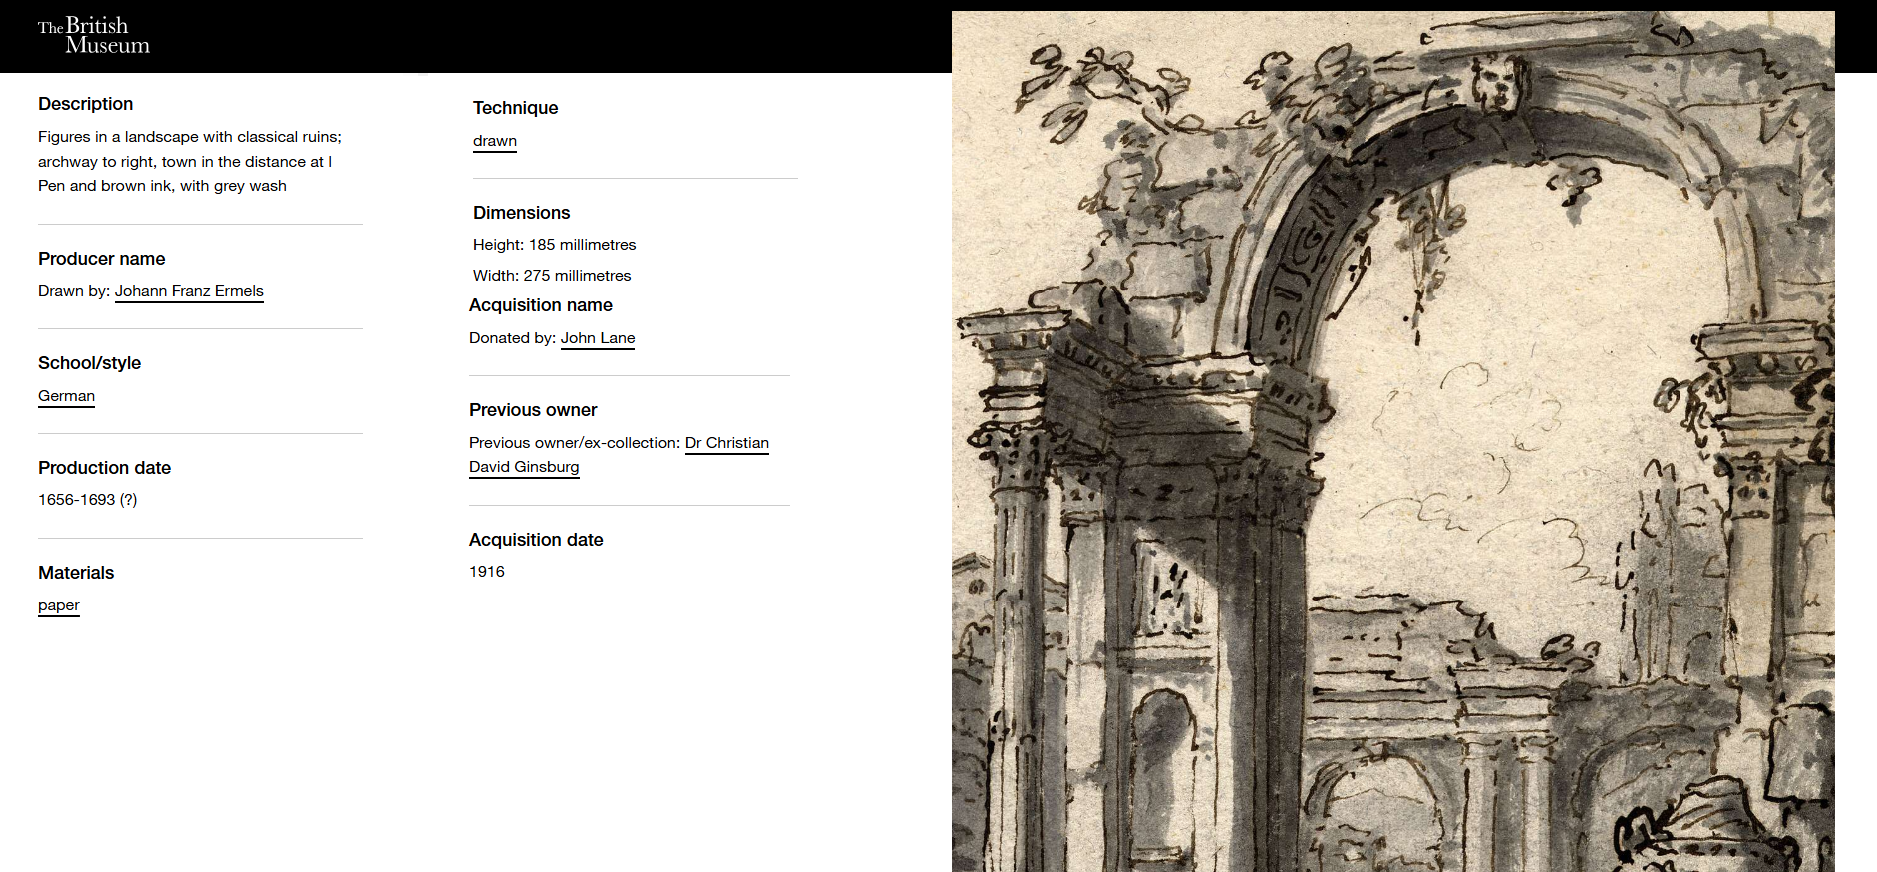Open the John Lane donor link
1877x872 pixels.
[597, 338]
